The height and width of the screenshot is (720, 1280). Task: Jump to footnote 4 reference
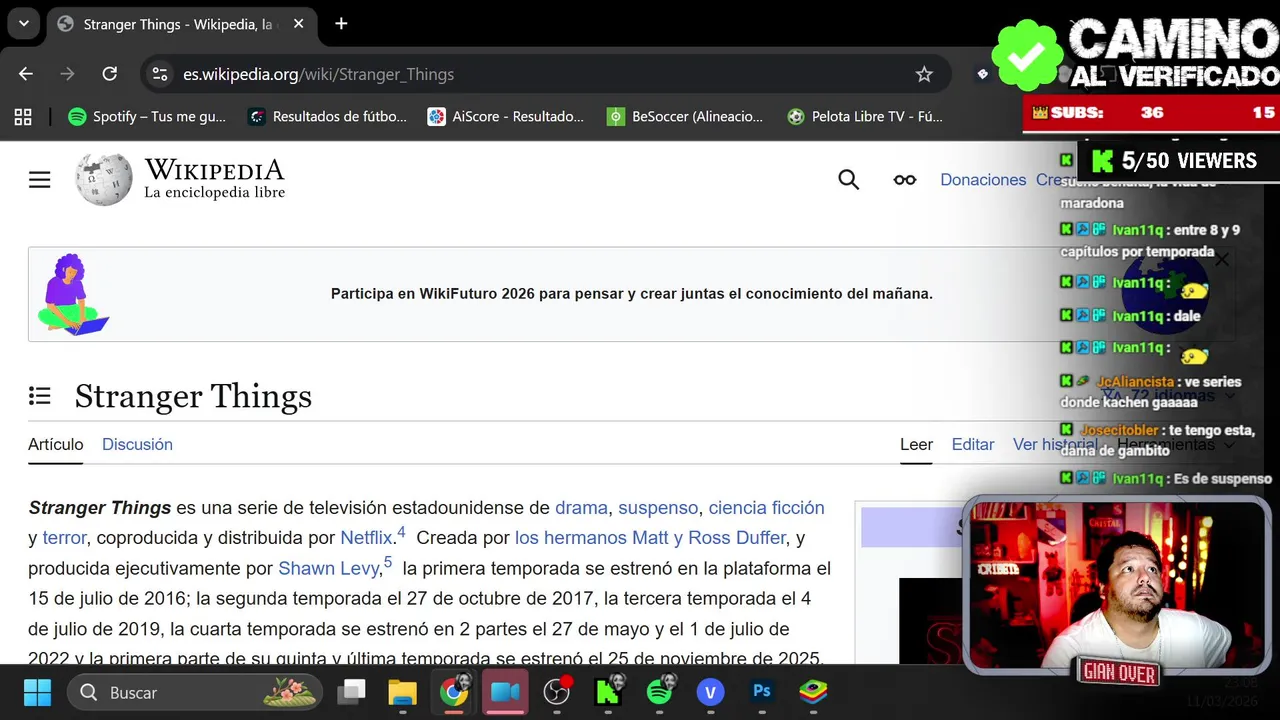pos(401,532)
